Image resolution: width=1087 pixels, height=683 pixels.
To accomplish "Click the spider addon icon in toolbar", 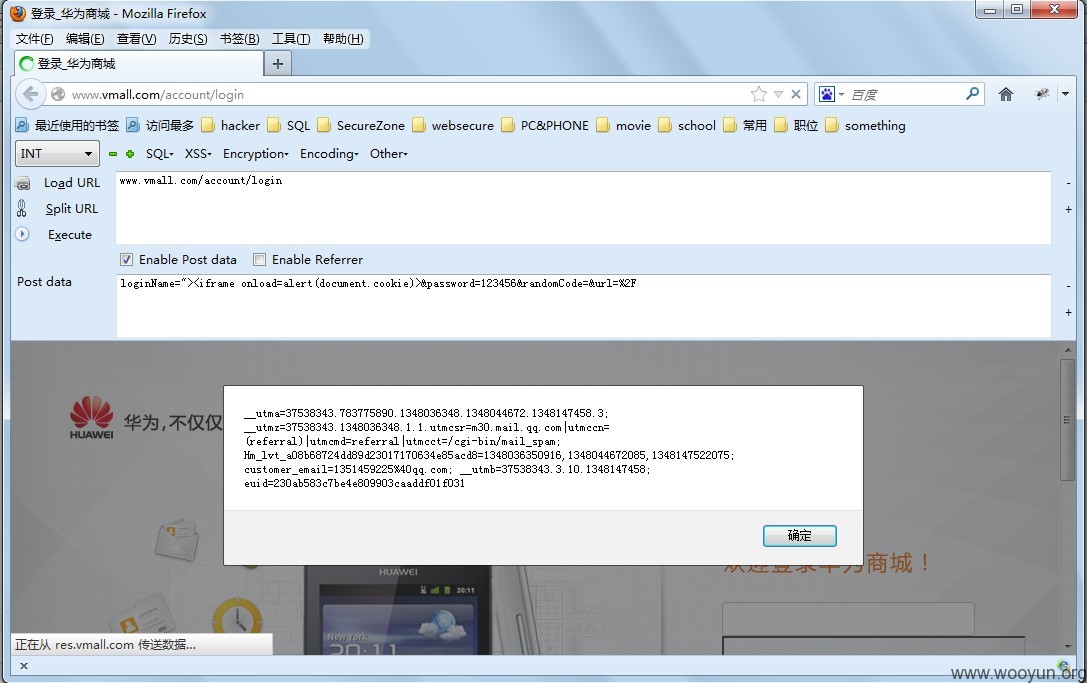I will pyautogui.click(x=1042, y=94).
